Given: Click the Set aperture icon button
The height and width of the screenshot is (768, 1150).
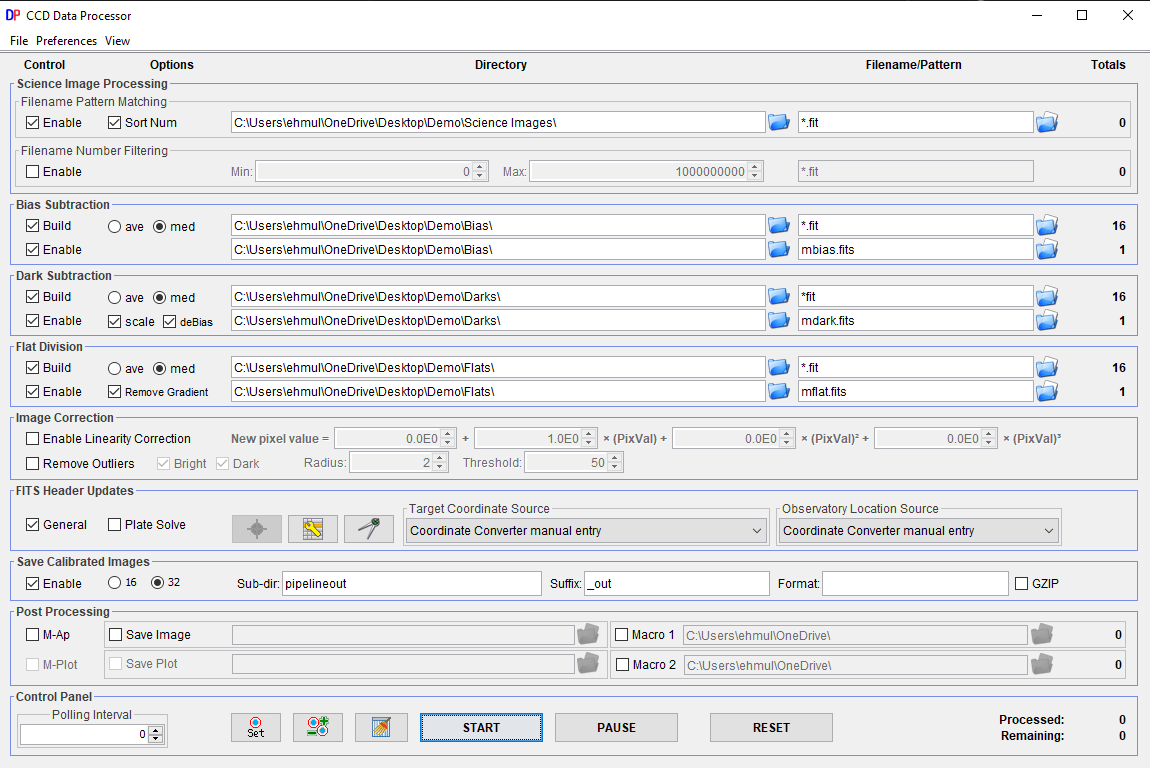Looking at the screenshot, I should pos(256,727).
